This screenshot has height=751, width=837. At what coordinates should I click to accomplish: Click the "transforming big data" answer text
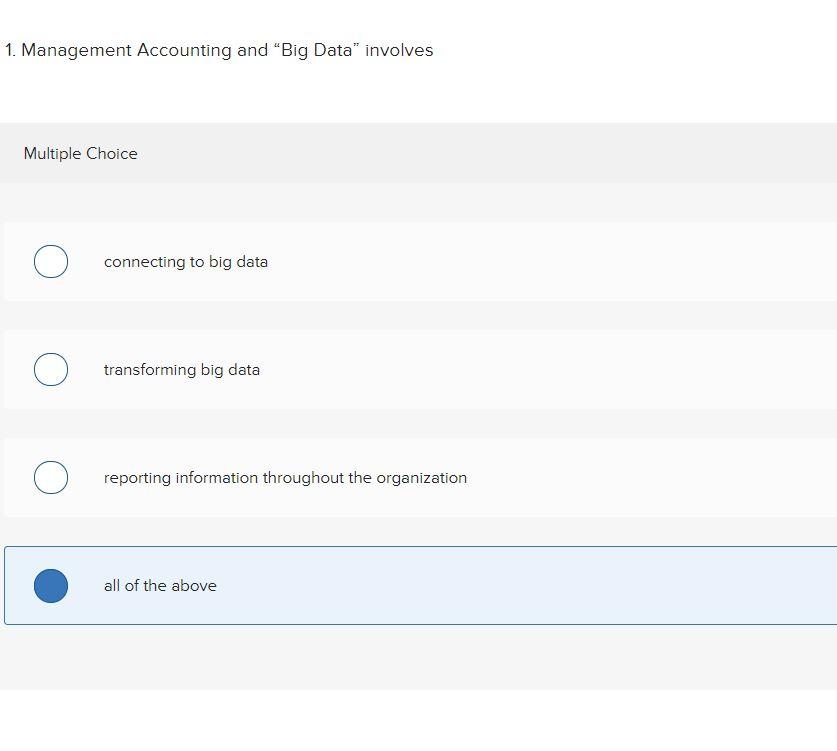[x=182, y=369]
